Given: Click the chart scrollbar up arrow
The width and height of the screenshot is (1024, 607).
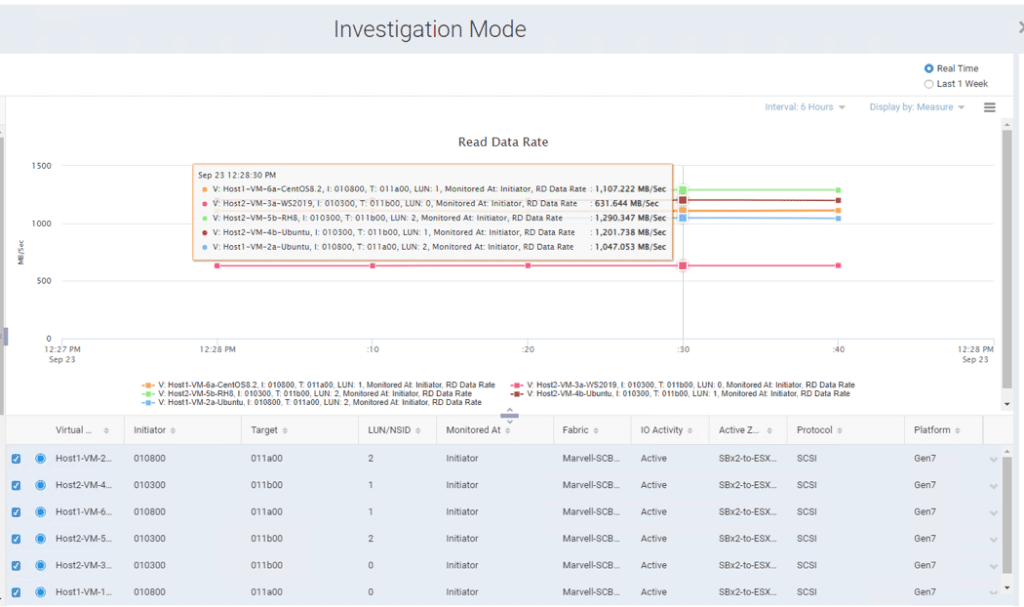Looking at the screenshot, I should (1007, 124).
